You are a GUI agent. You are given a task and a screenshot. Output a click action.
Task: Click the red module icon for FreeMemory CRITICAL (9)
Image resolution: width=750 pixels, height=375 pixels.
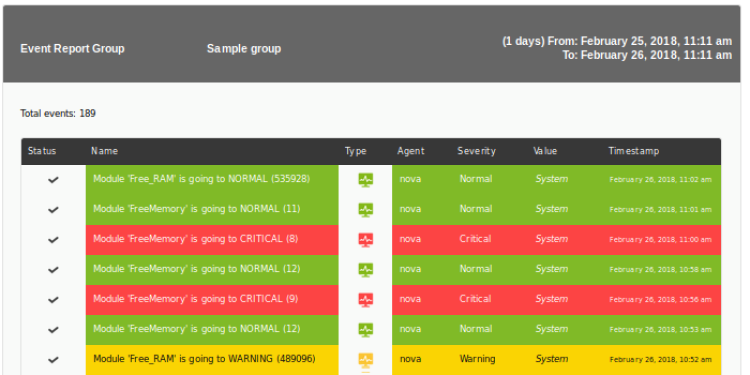pos(365,300)
